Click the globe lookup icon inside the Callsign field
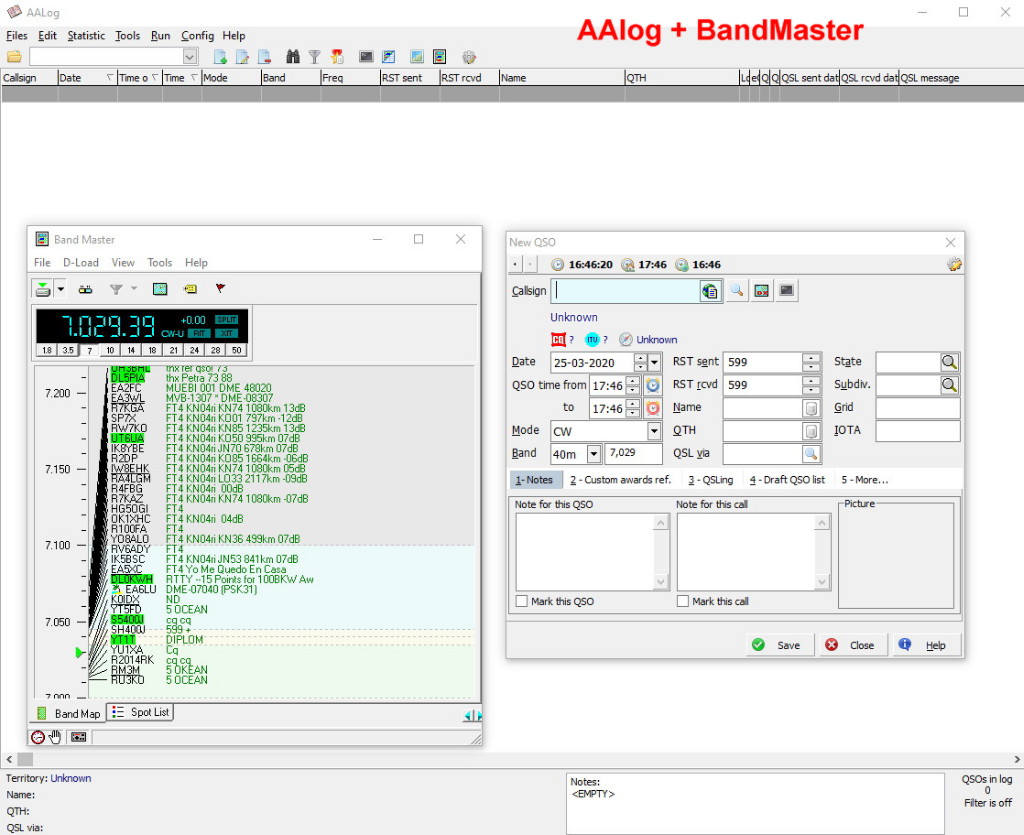 pyautogui.click(x=710, y=291)
